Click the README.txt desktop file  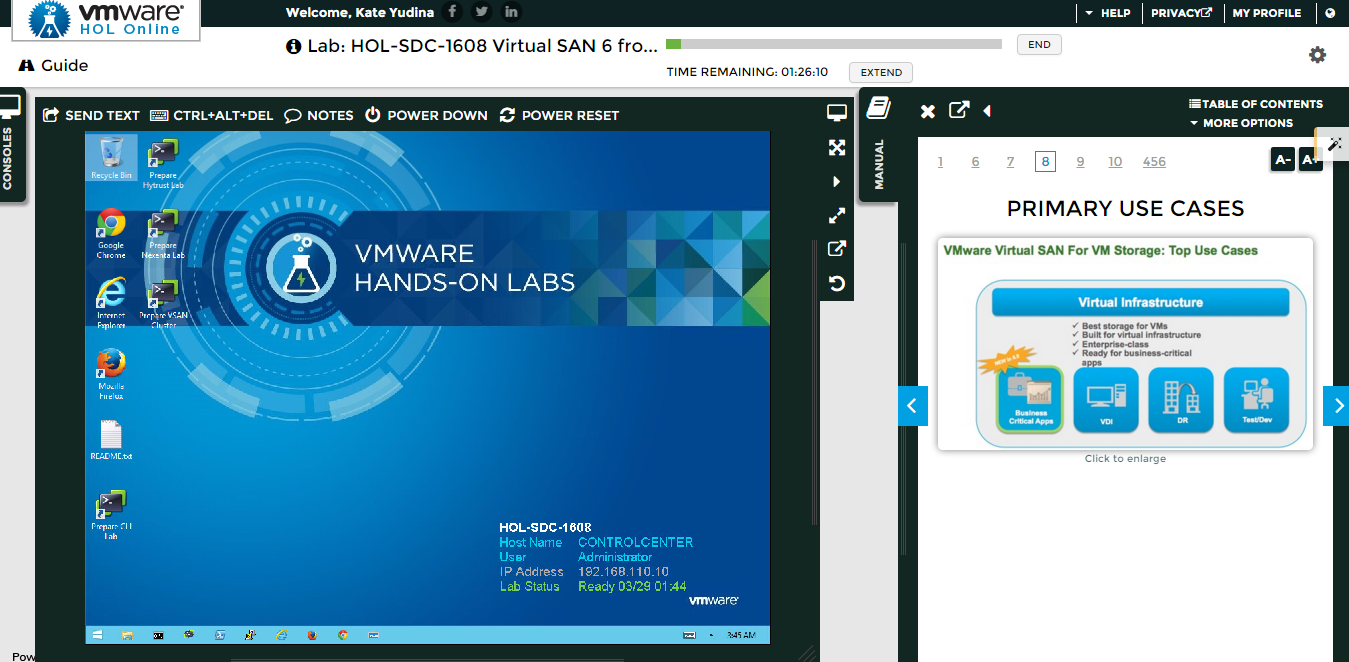point(111,440)
